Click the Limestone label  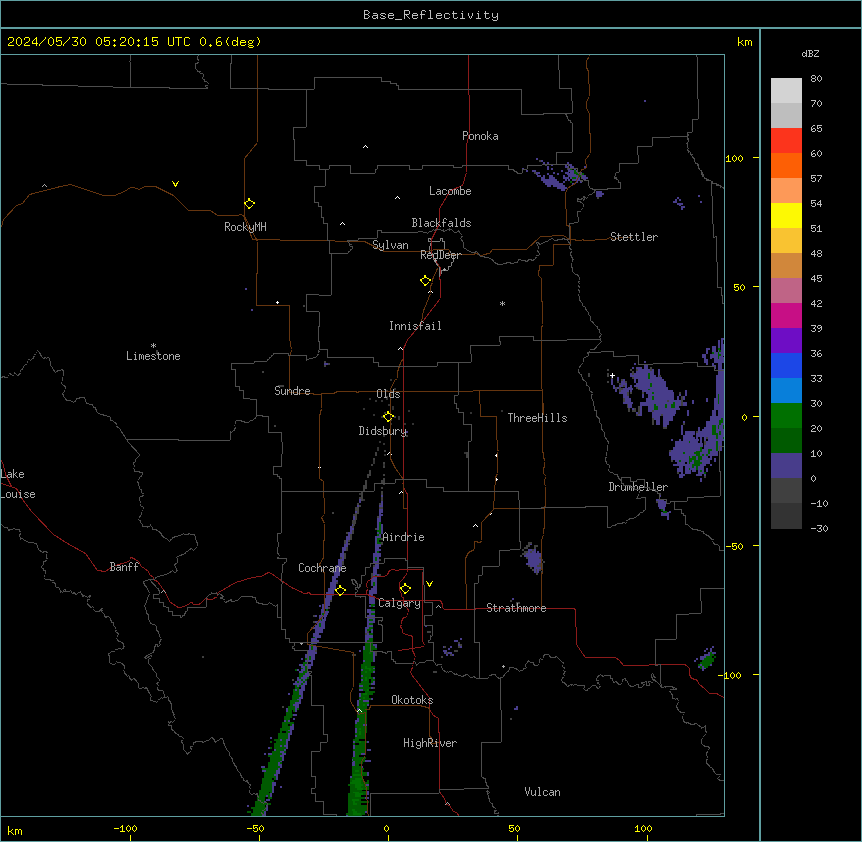coord(153,356)
